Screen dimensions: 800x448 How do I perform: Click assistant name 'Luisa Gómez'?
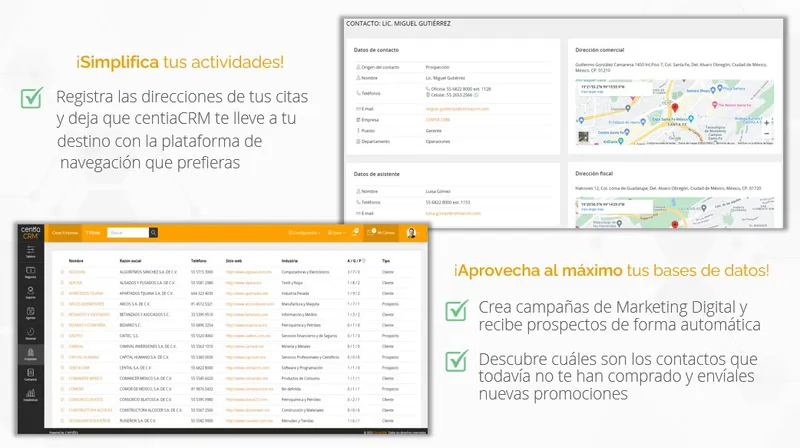pos(438,191)
